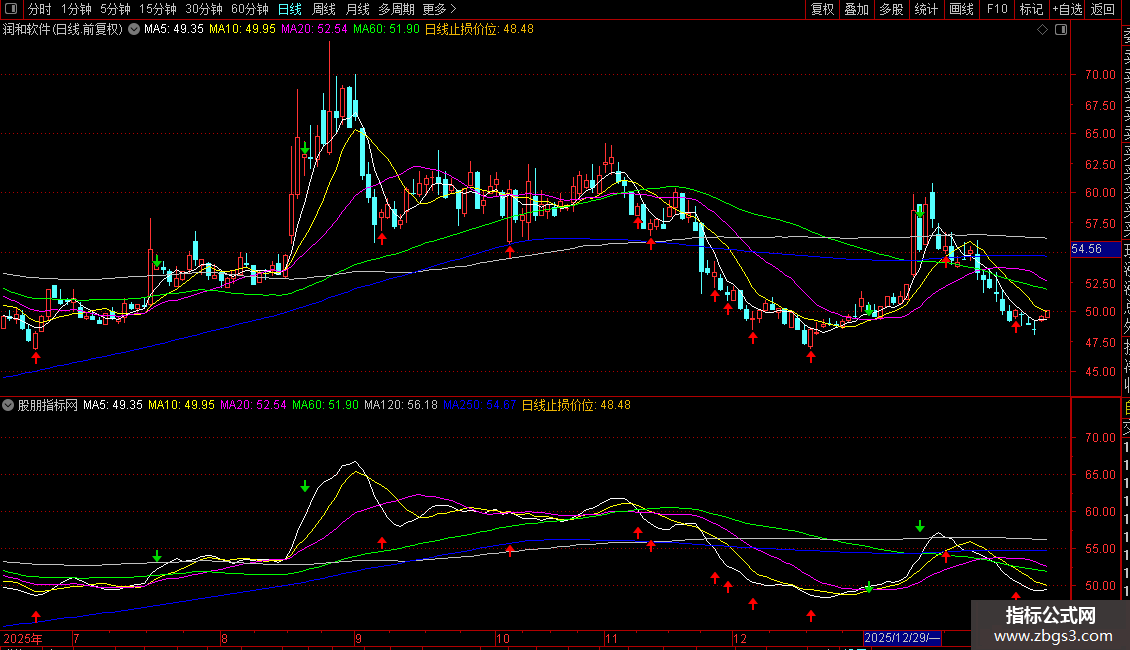
Task: Toggle the left sidebar panel icon
Action: tap(10, 9)
